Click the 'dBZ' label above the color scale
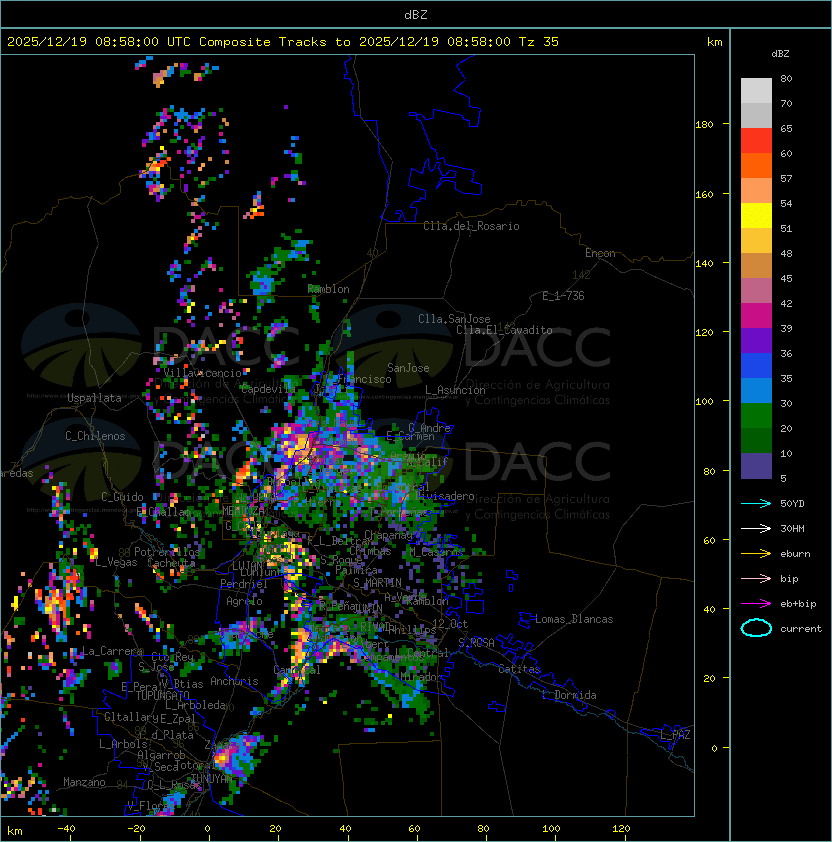This screenshot has height=842, width=832. [780, 54]
